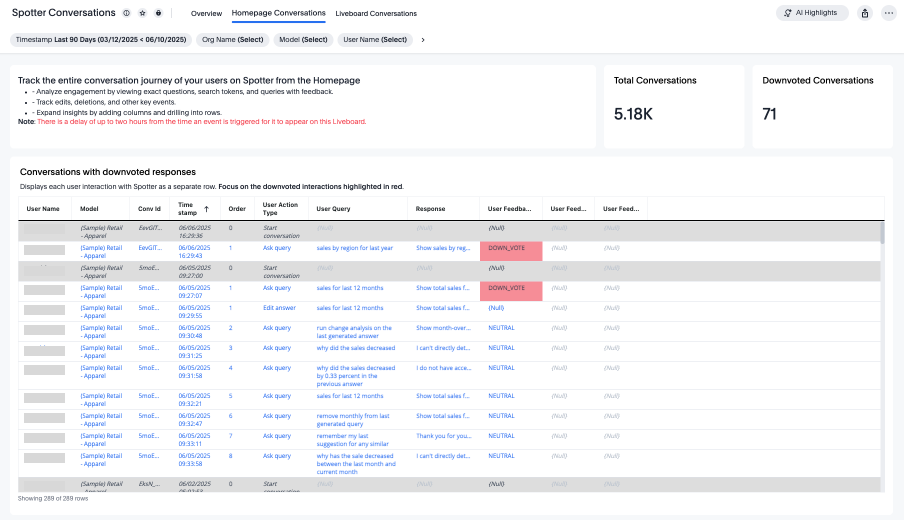Open the Timestamp Last 90 Days filter
Viewport: 904px width, 520px height.
click(x=100, y=40)
